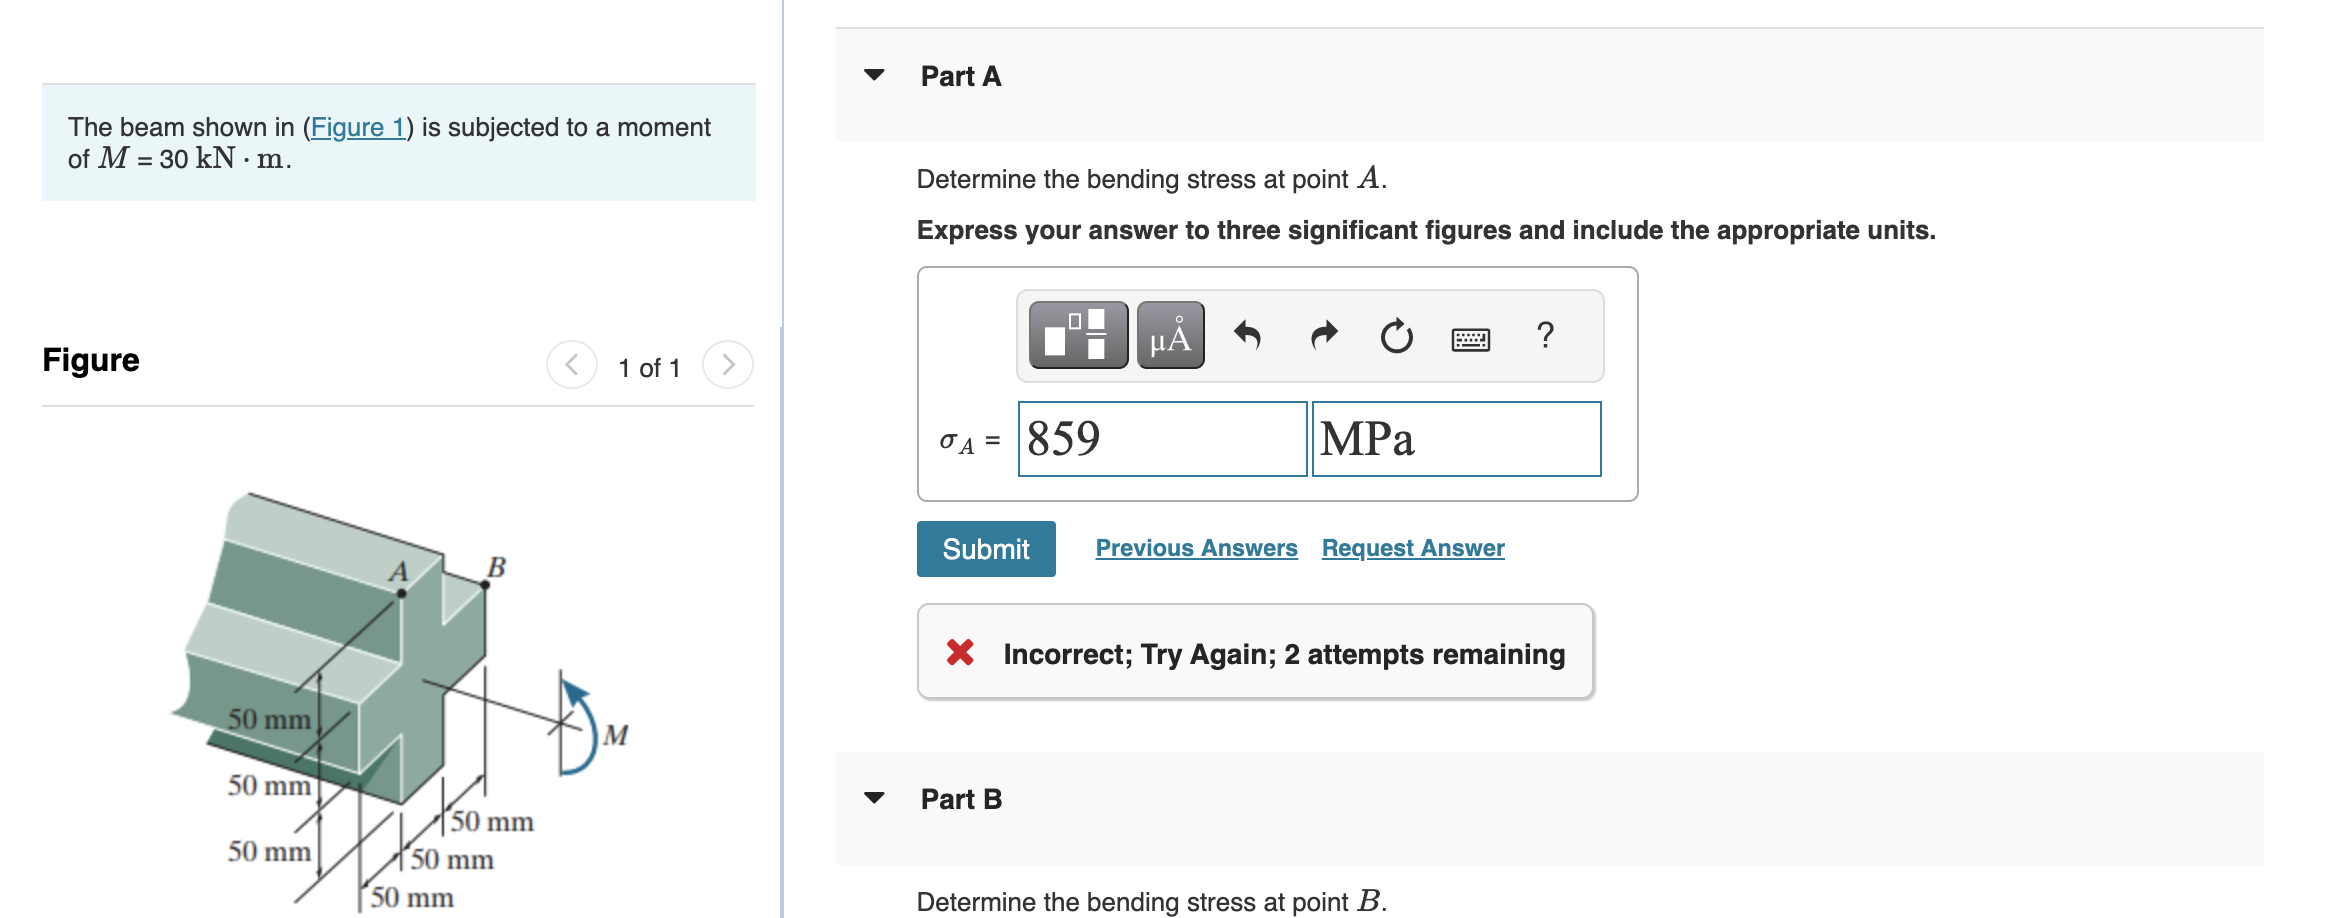The height and width of the screenshot is (918, 2338).
Task: Open the help question mark
Action: point(1545,335)
